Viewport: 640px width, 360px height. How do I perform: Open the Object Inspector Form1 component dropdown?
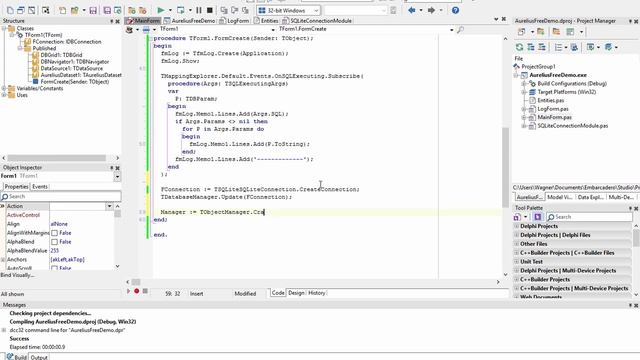[117, 176]
